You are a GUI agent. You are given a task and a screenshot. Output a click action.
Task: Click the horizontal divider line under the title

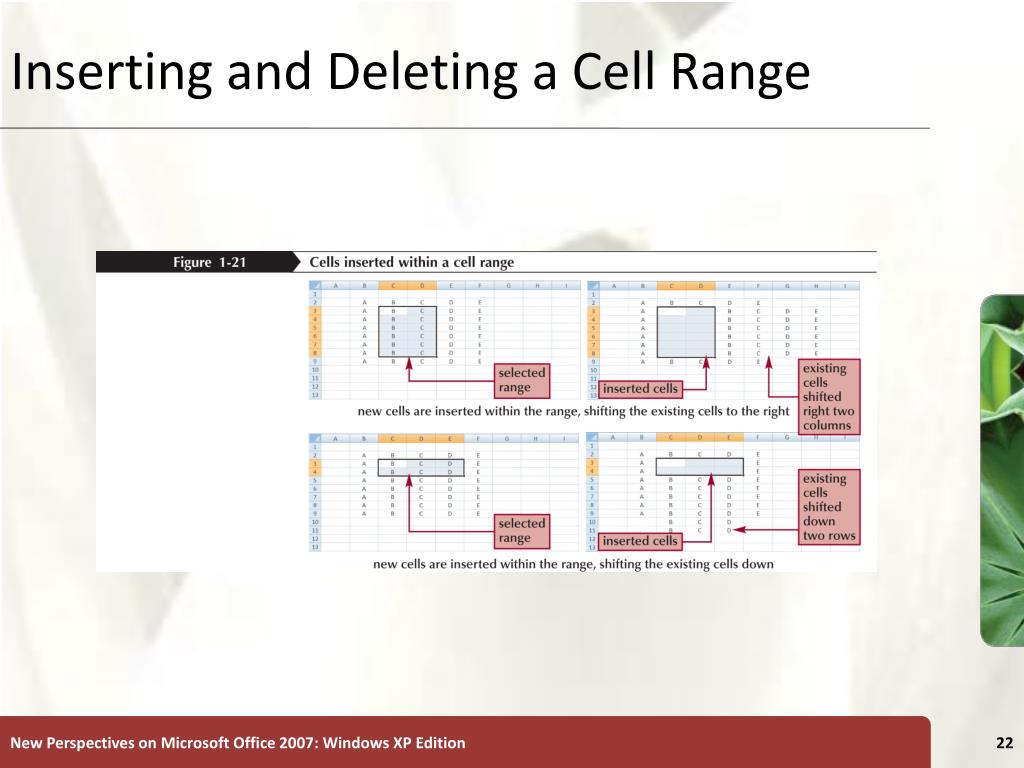[x=465, y=128]
